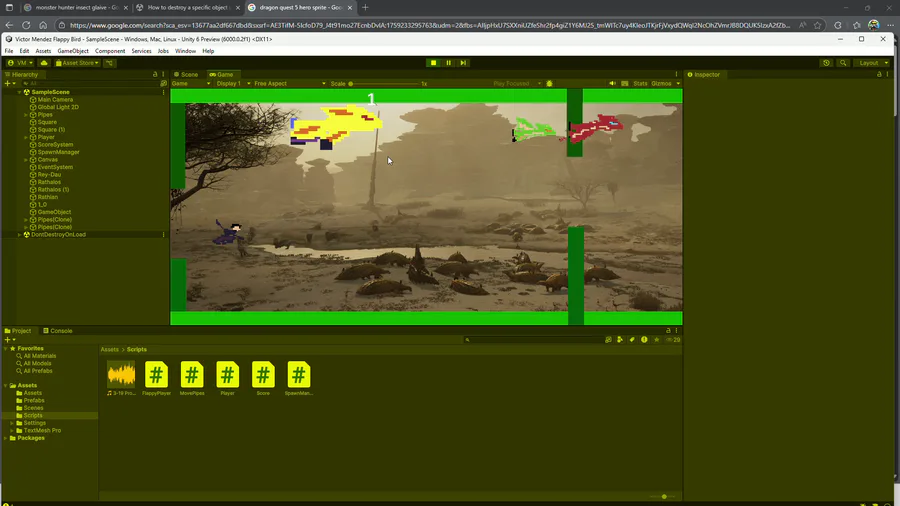
Task: Open the version control icon in toolbar
Action: pos(109,63)
